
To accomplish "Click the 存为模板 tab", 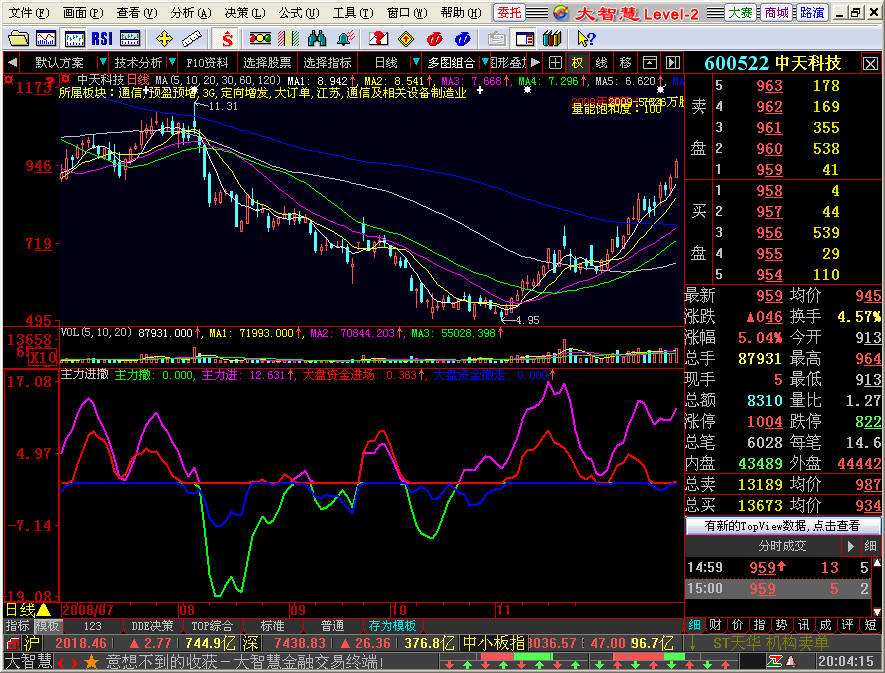I will tap(392, 626).
